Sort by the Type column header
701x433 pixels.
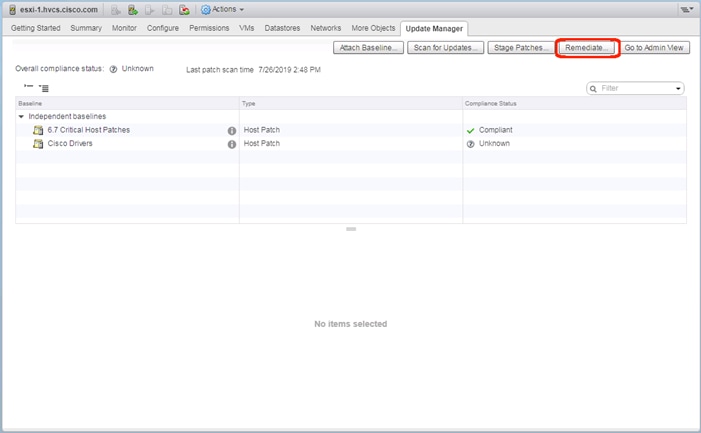click(x=351, y=103)
